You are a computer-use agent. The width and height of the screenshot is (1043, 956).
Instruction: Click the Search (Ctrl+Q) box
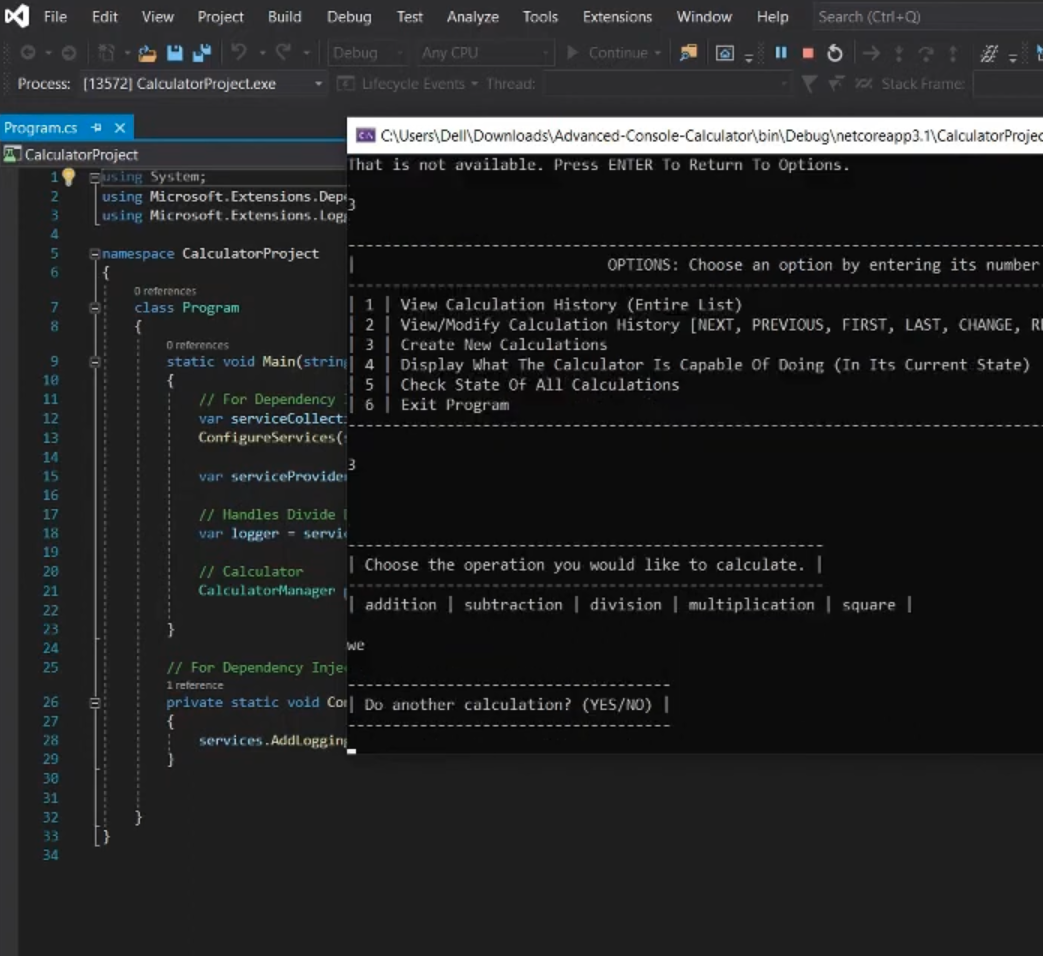tap(927, 17)
